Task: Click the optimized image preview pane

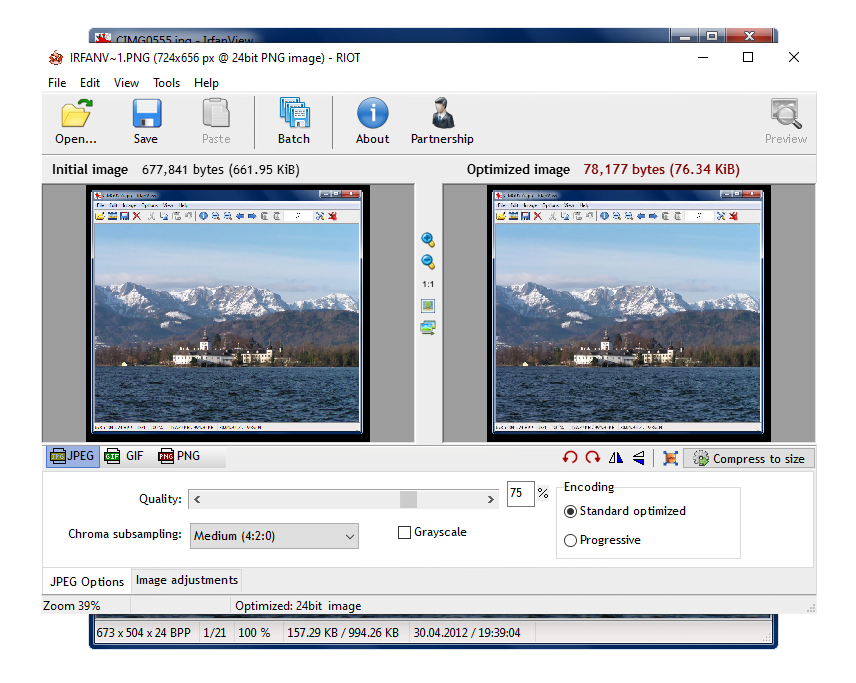Action: [x=629, y=313]
